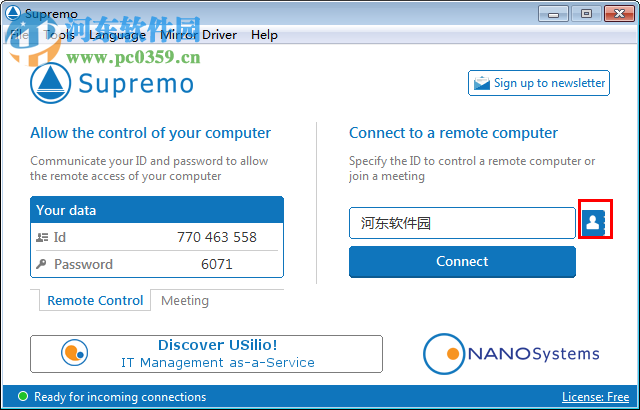This screenshot has width=640, height=410.
Task: Click the Supremo sailboat logo
Action: tap(51, 83)
